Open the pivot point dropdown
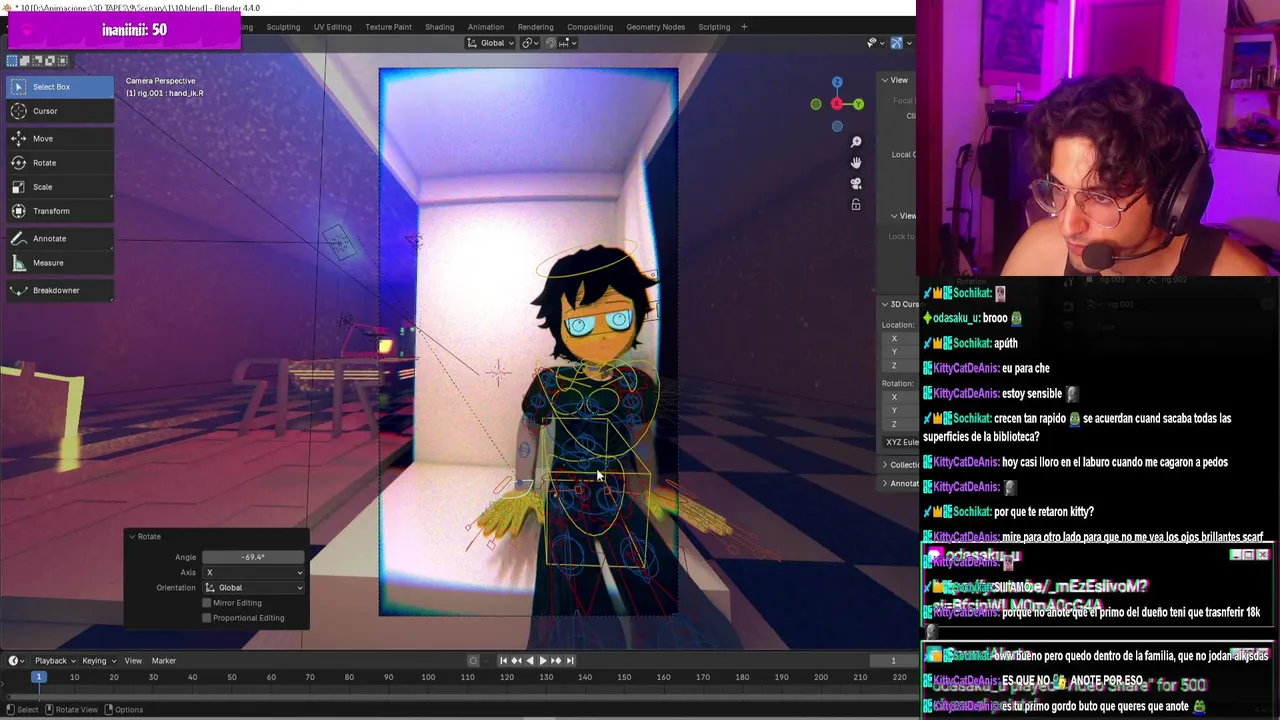This screenshot has height=720, width=1280. pyautogui.click(x=531, y=43)
